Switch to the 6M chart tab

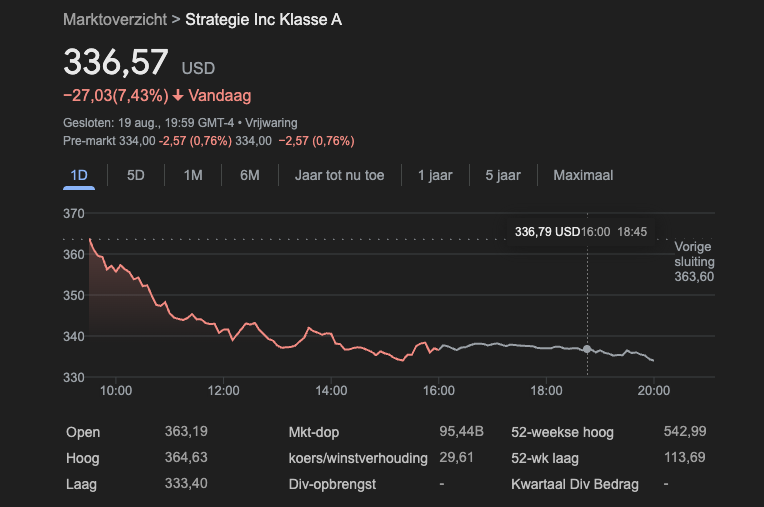pyautogui.click(x=250, y=175)
